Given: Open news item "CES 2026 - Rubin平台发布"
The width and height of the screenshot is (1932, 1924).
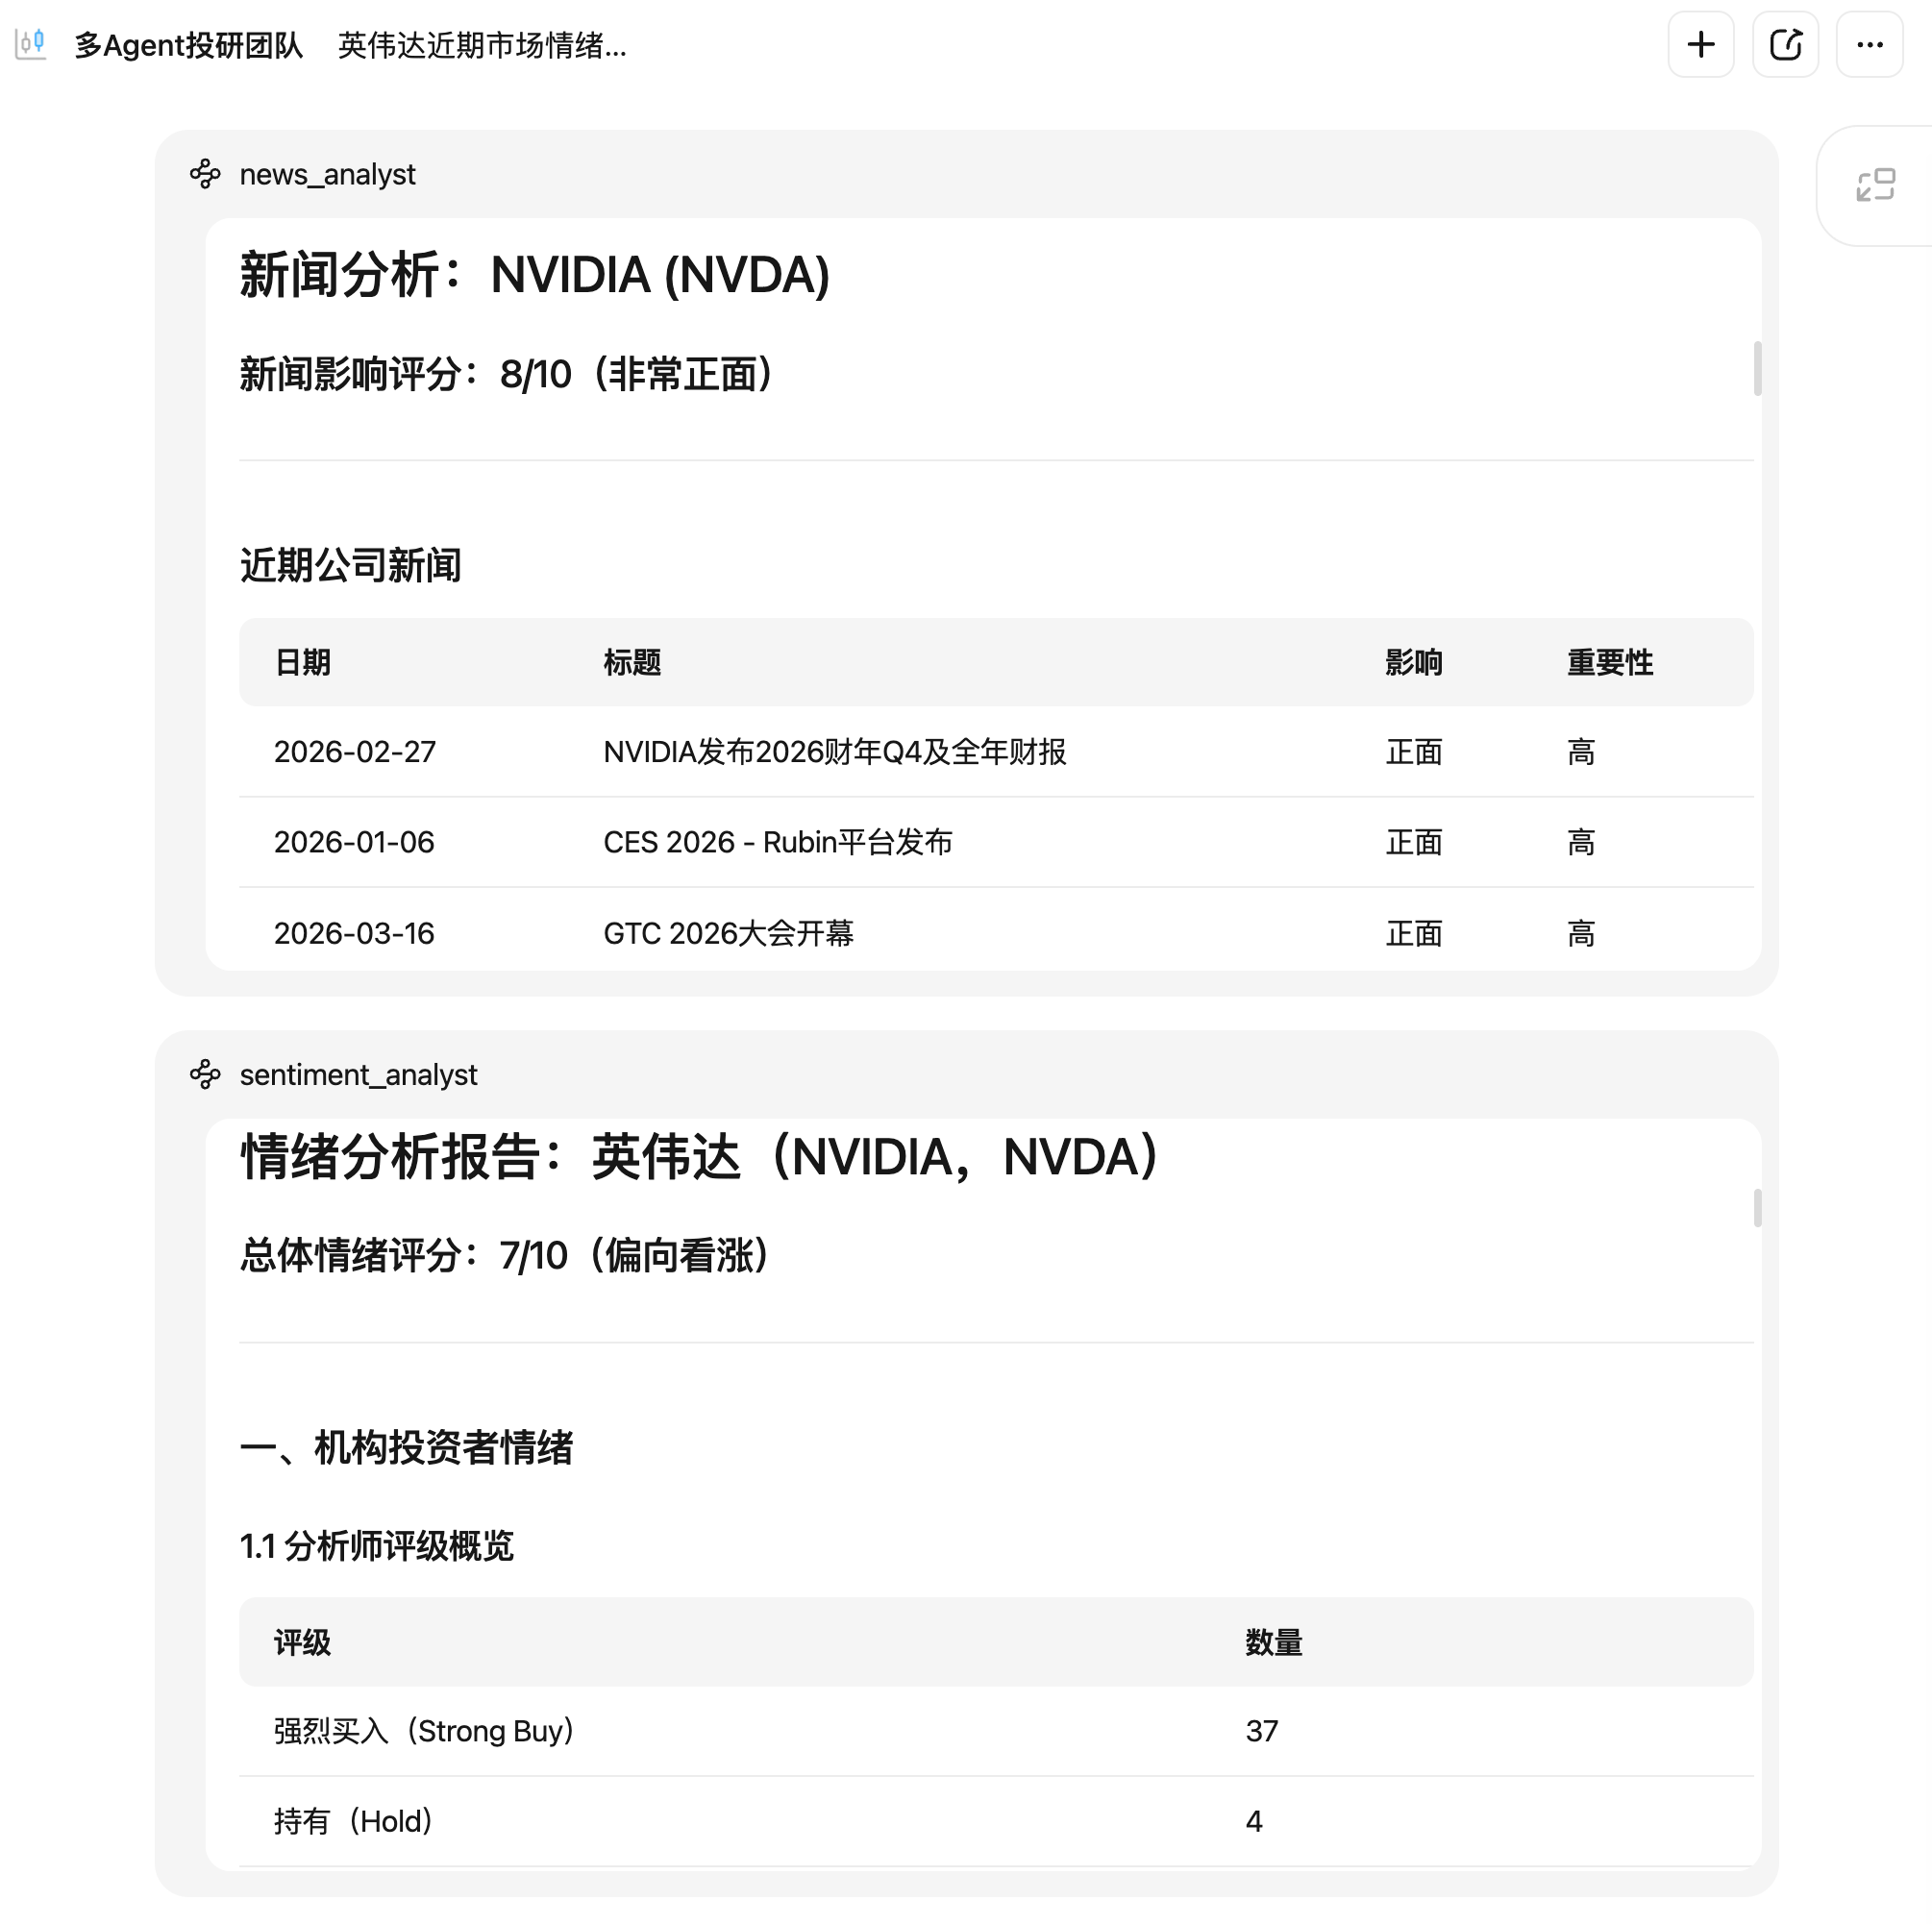Looking at the screenshot, I should [777, 842].
